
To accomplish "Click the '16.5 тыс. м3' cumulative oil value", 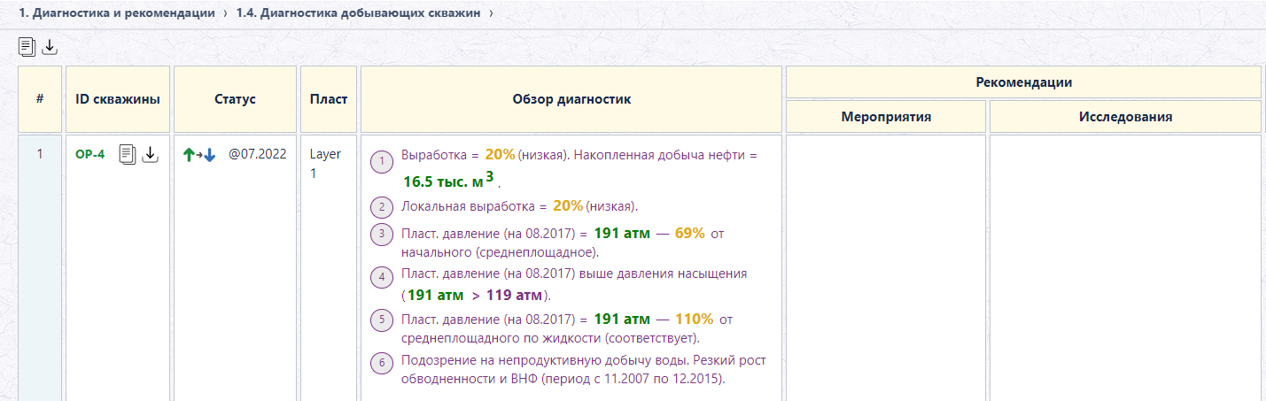I will click(451, 181).
